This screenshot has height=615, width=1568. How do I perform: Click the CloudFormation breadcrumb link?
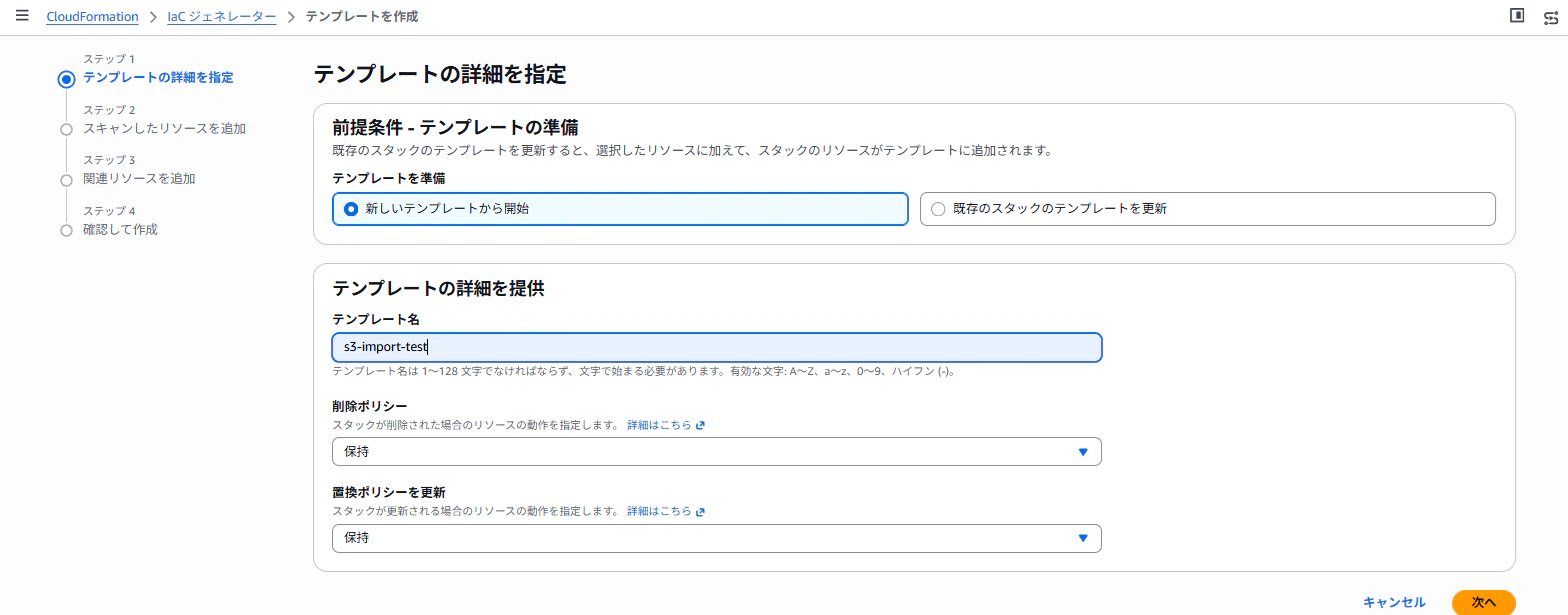(x=92, y=17)
